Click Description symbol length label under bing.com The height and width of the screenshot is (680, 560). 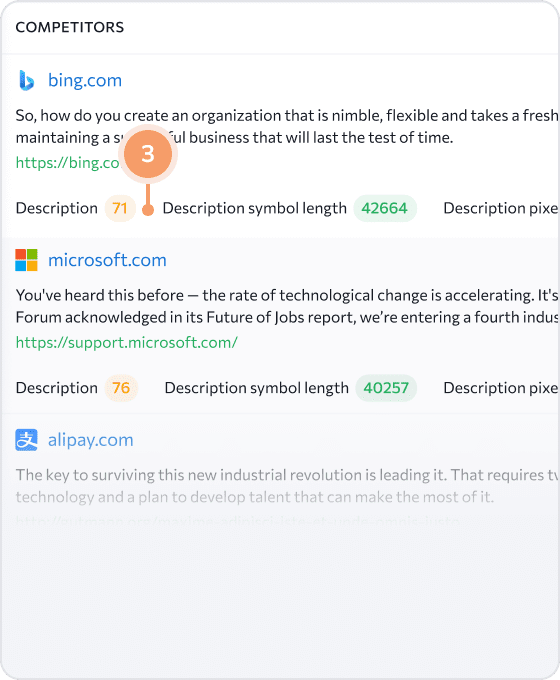click(x=255, y=208)
